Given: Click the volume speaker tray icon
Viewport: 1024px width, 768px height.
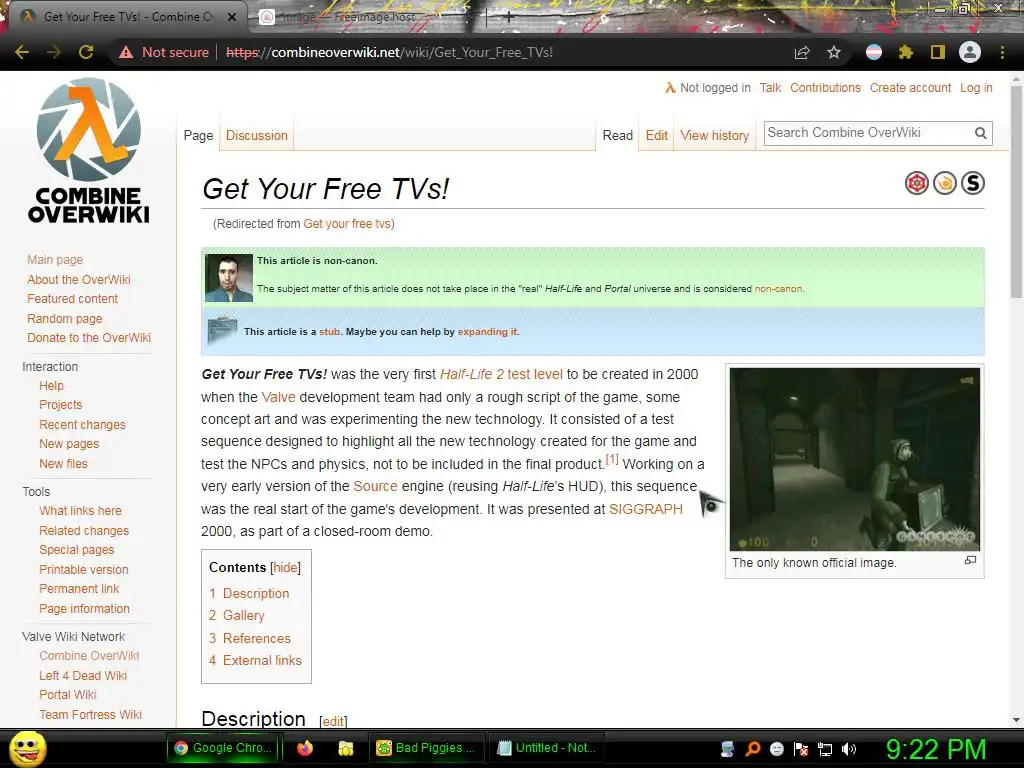Looking at the screenshot, I should point(849,749).
